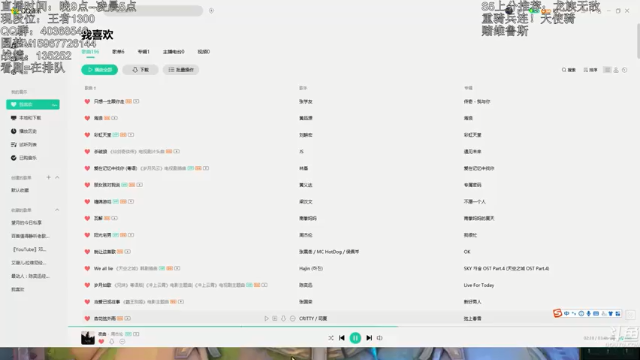This screenshot has height=360, width=640.
Task: Toggle favorite heart in the bottom player bar
Action: [101, 342]
